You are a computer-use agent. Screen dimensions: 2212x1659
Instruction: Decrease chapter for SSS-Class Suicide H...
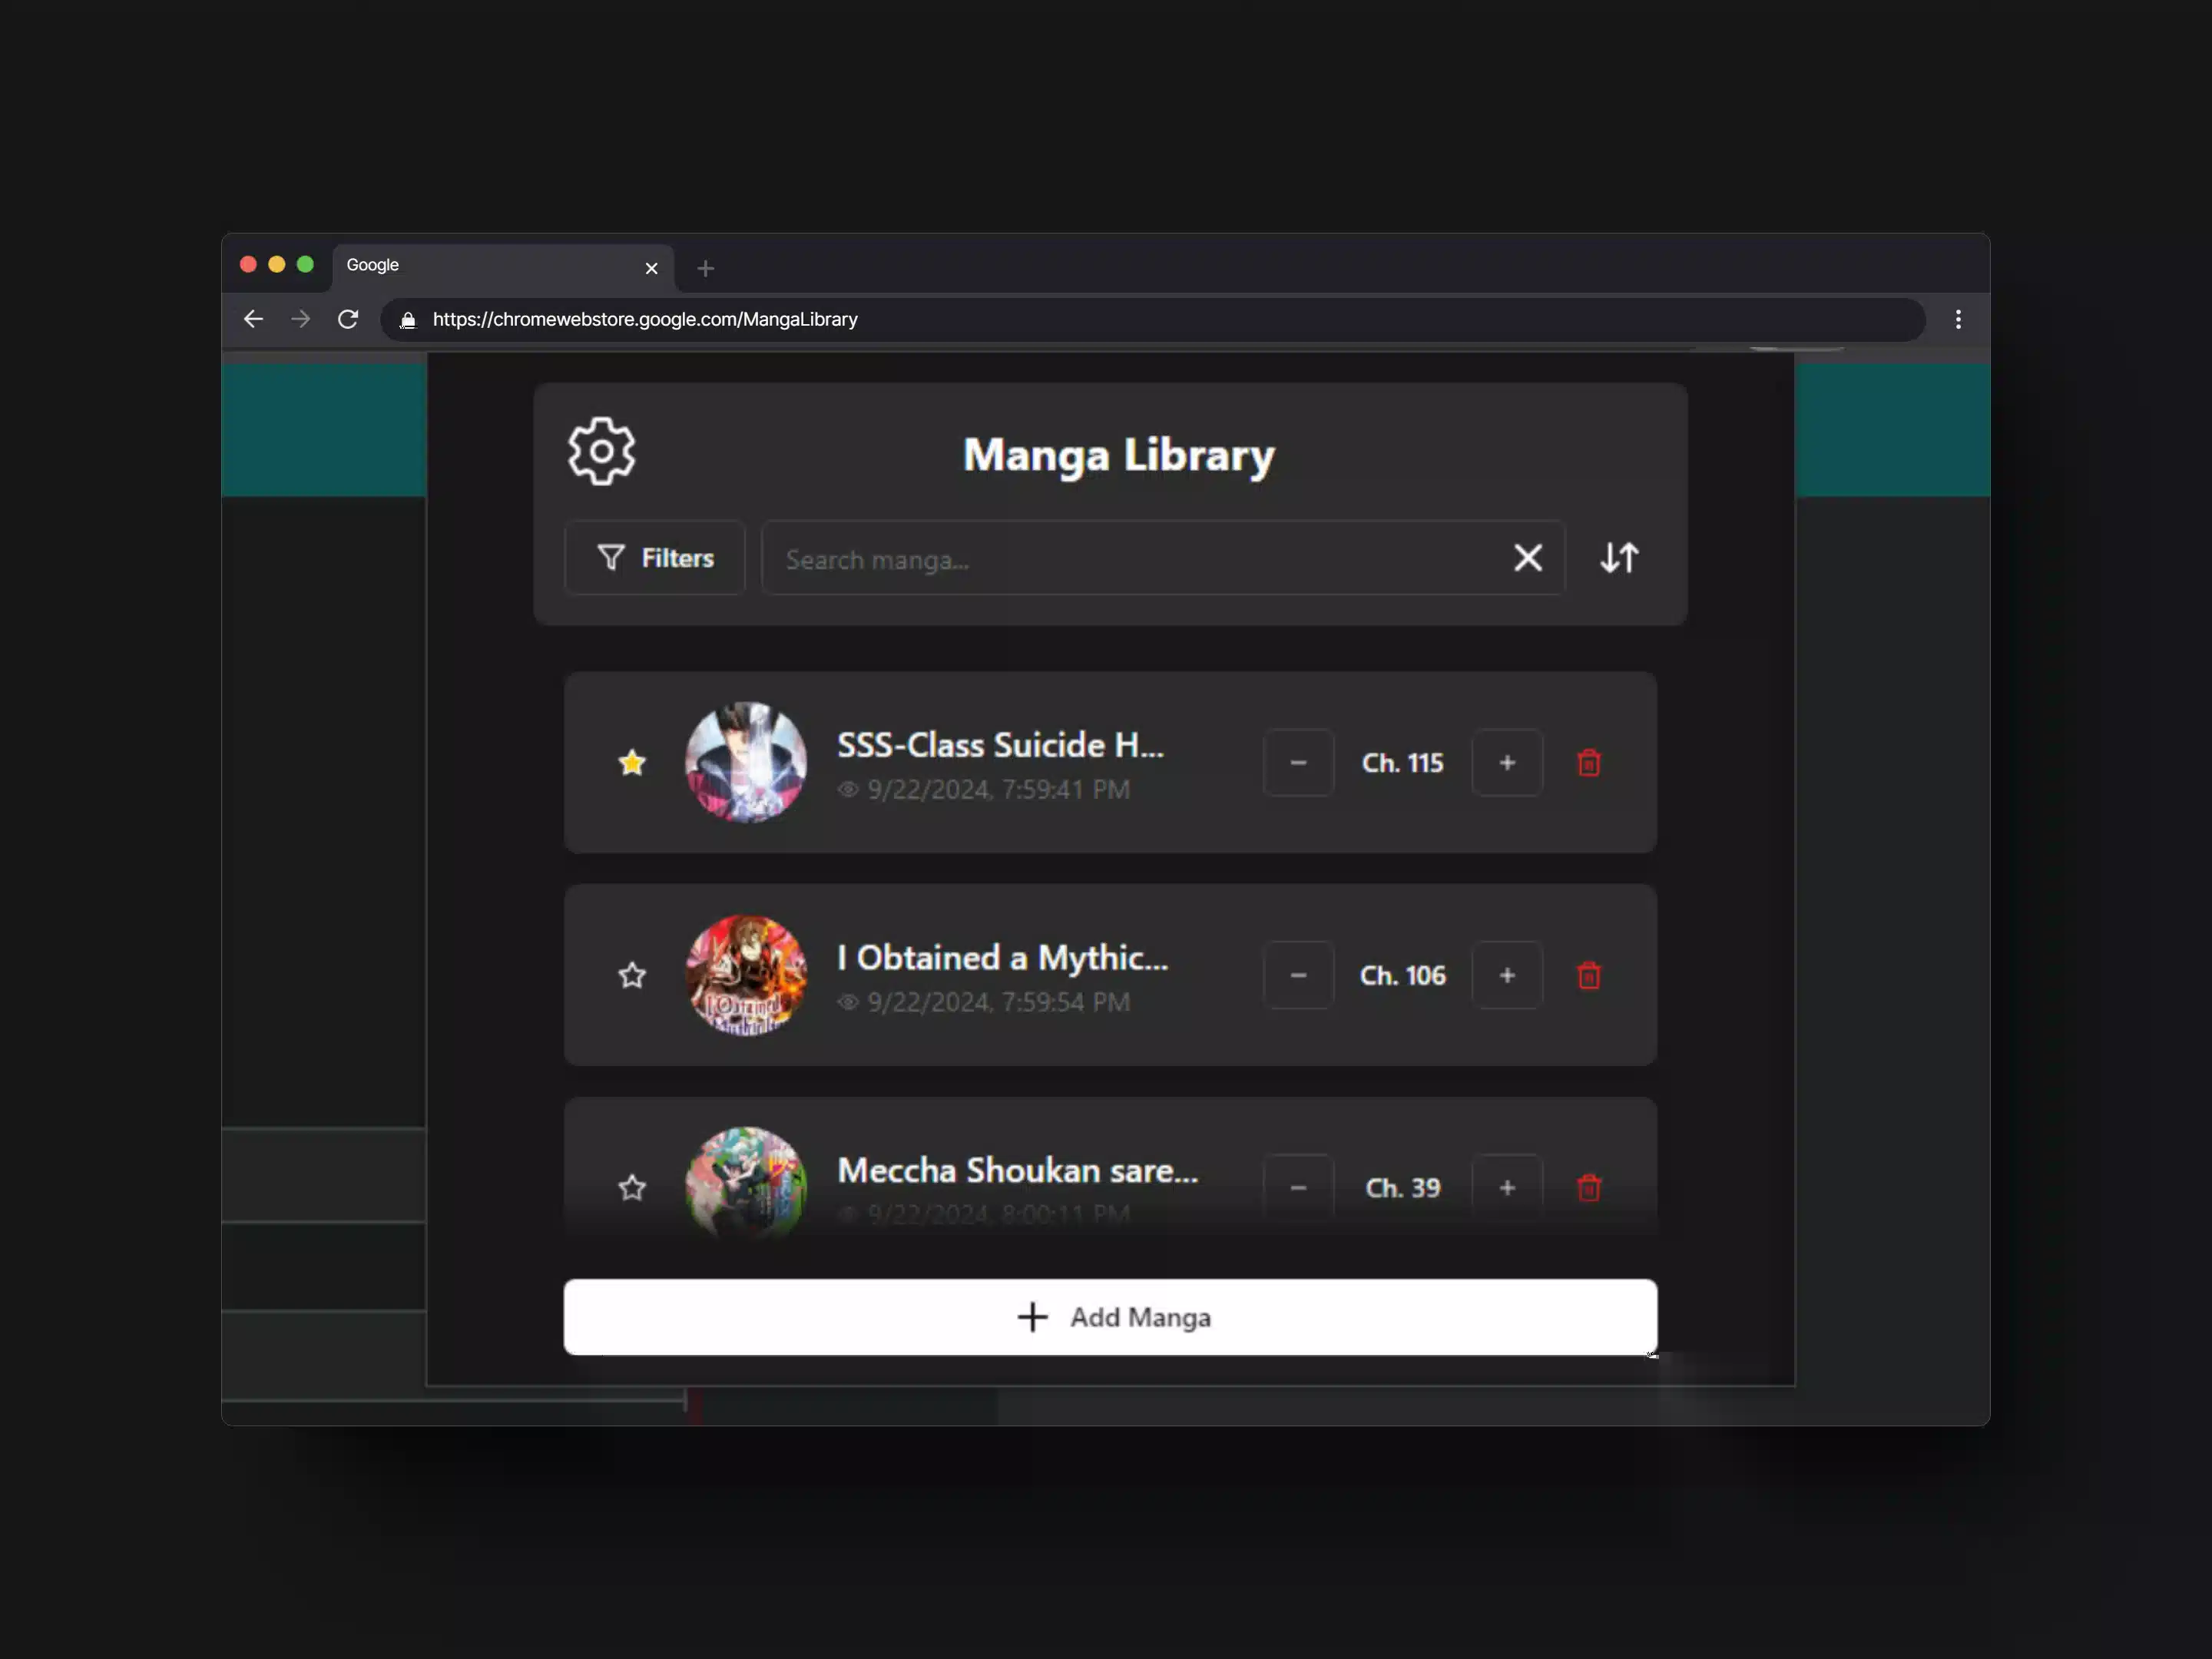(1298, 763)
